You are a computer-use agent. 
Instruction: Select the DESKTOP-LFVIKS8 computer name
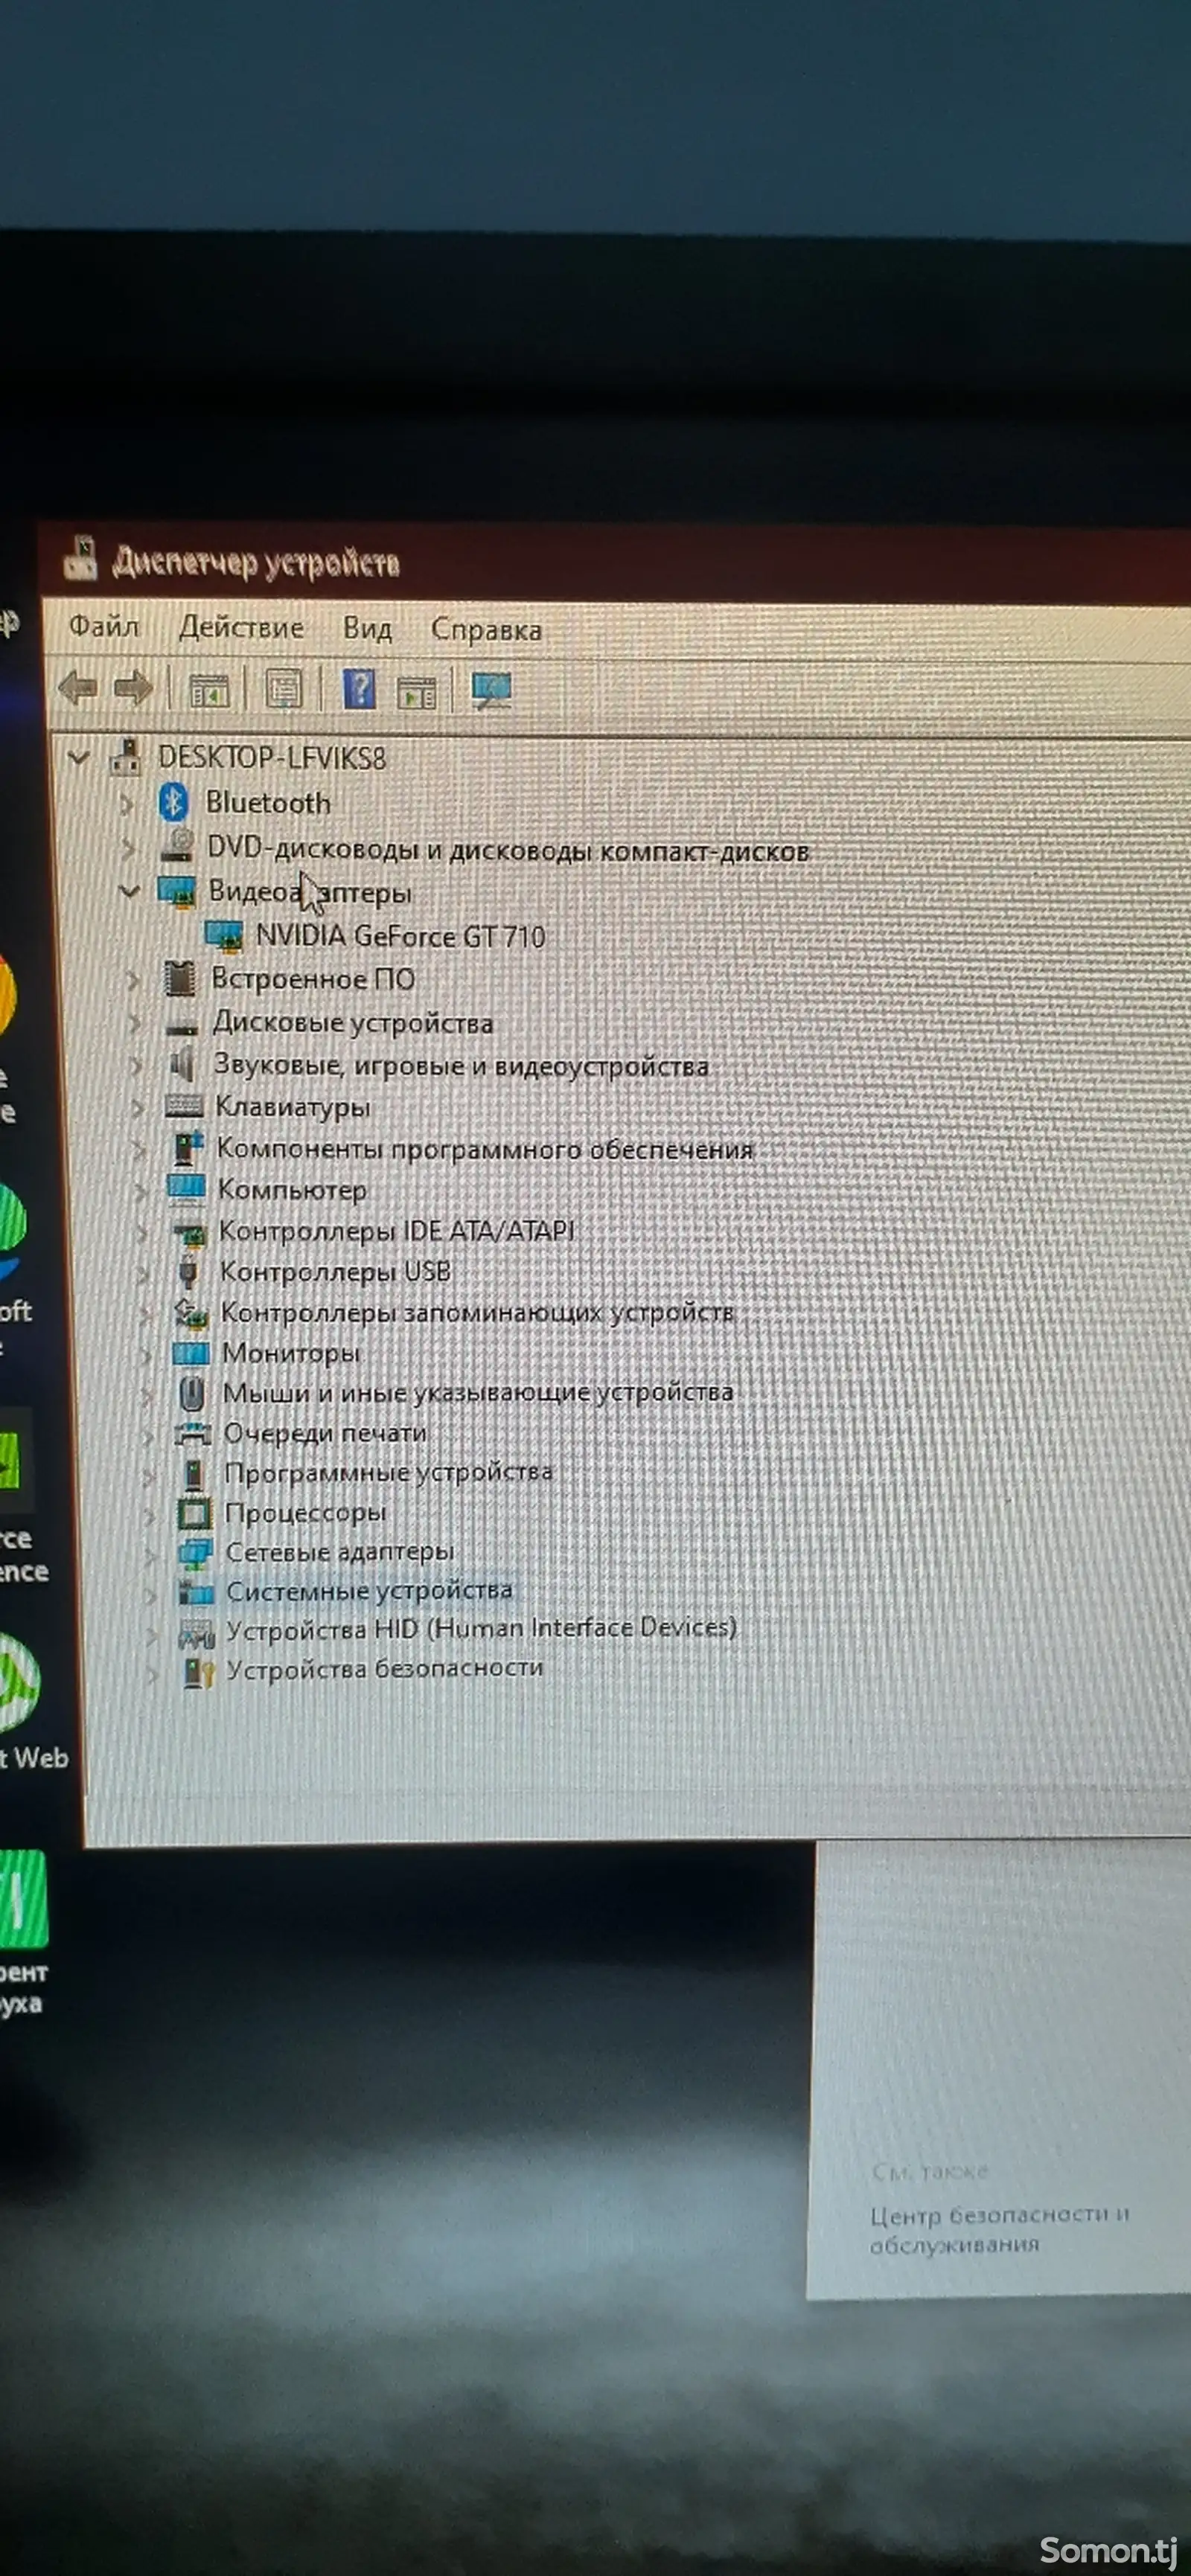[272, 758]
